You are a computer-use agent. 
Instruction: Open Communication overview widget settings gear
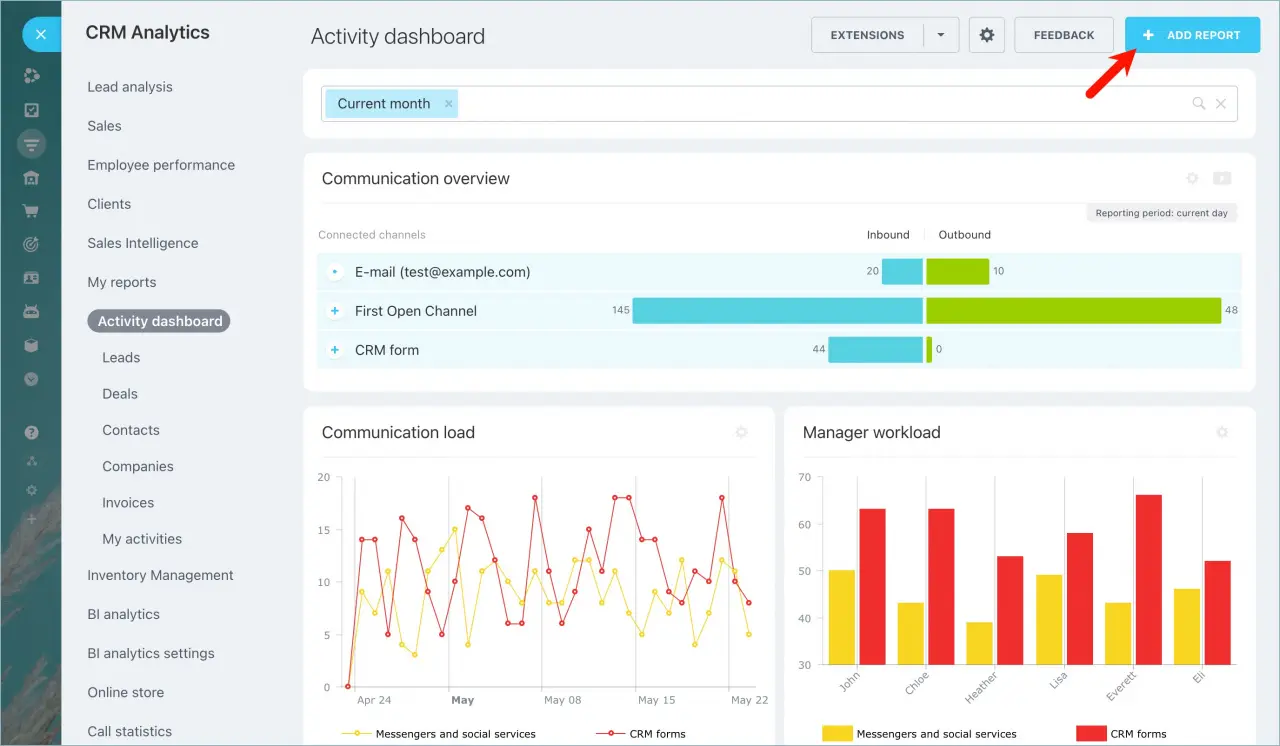pyautogui.click(x=1191, y=179)
